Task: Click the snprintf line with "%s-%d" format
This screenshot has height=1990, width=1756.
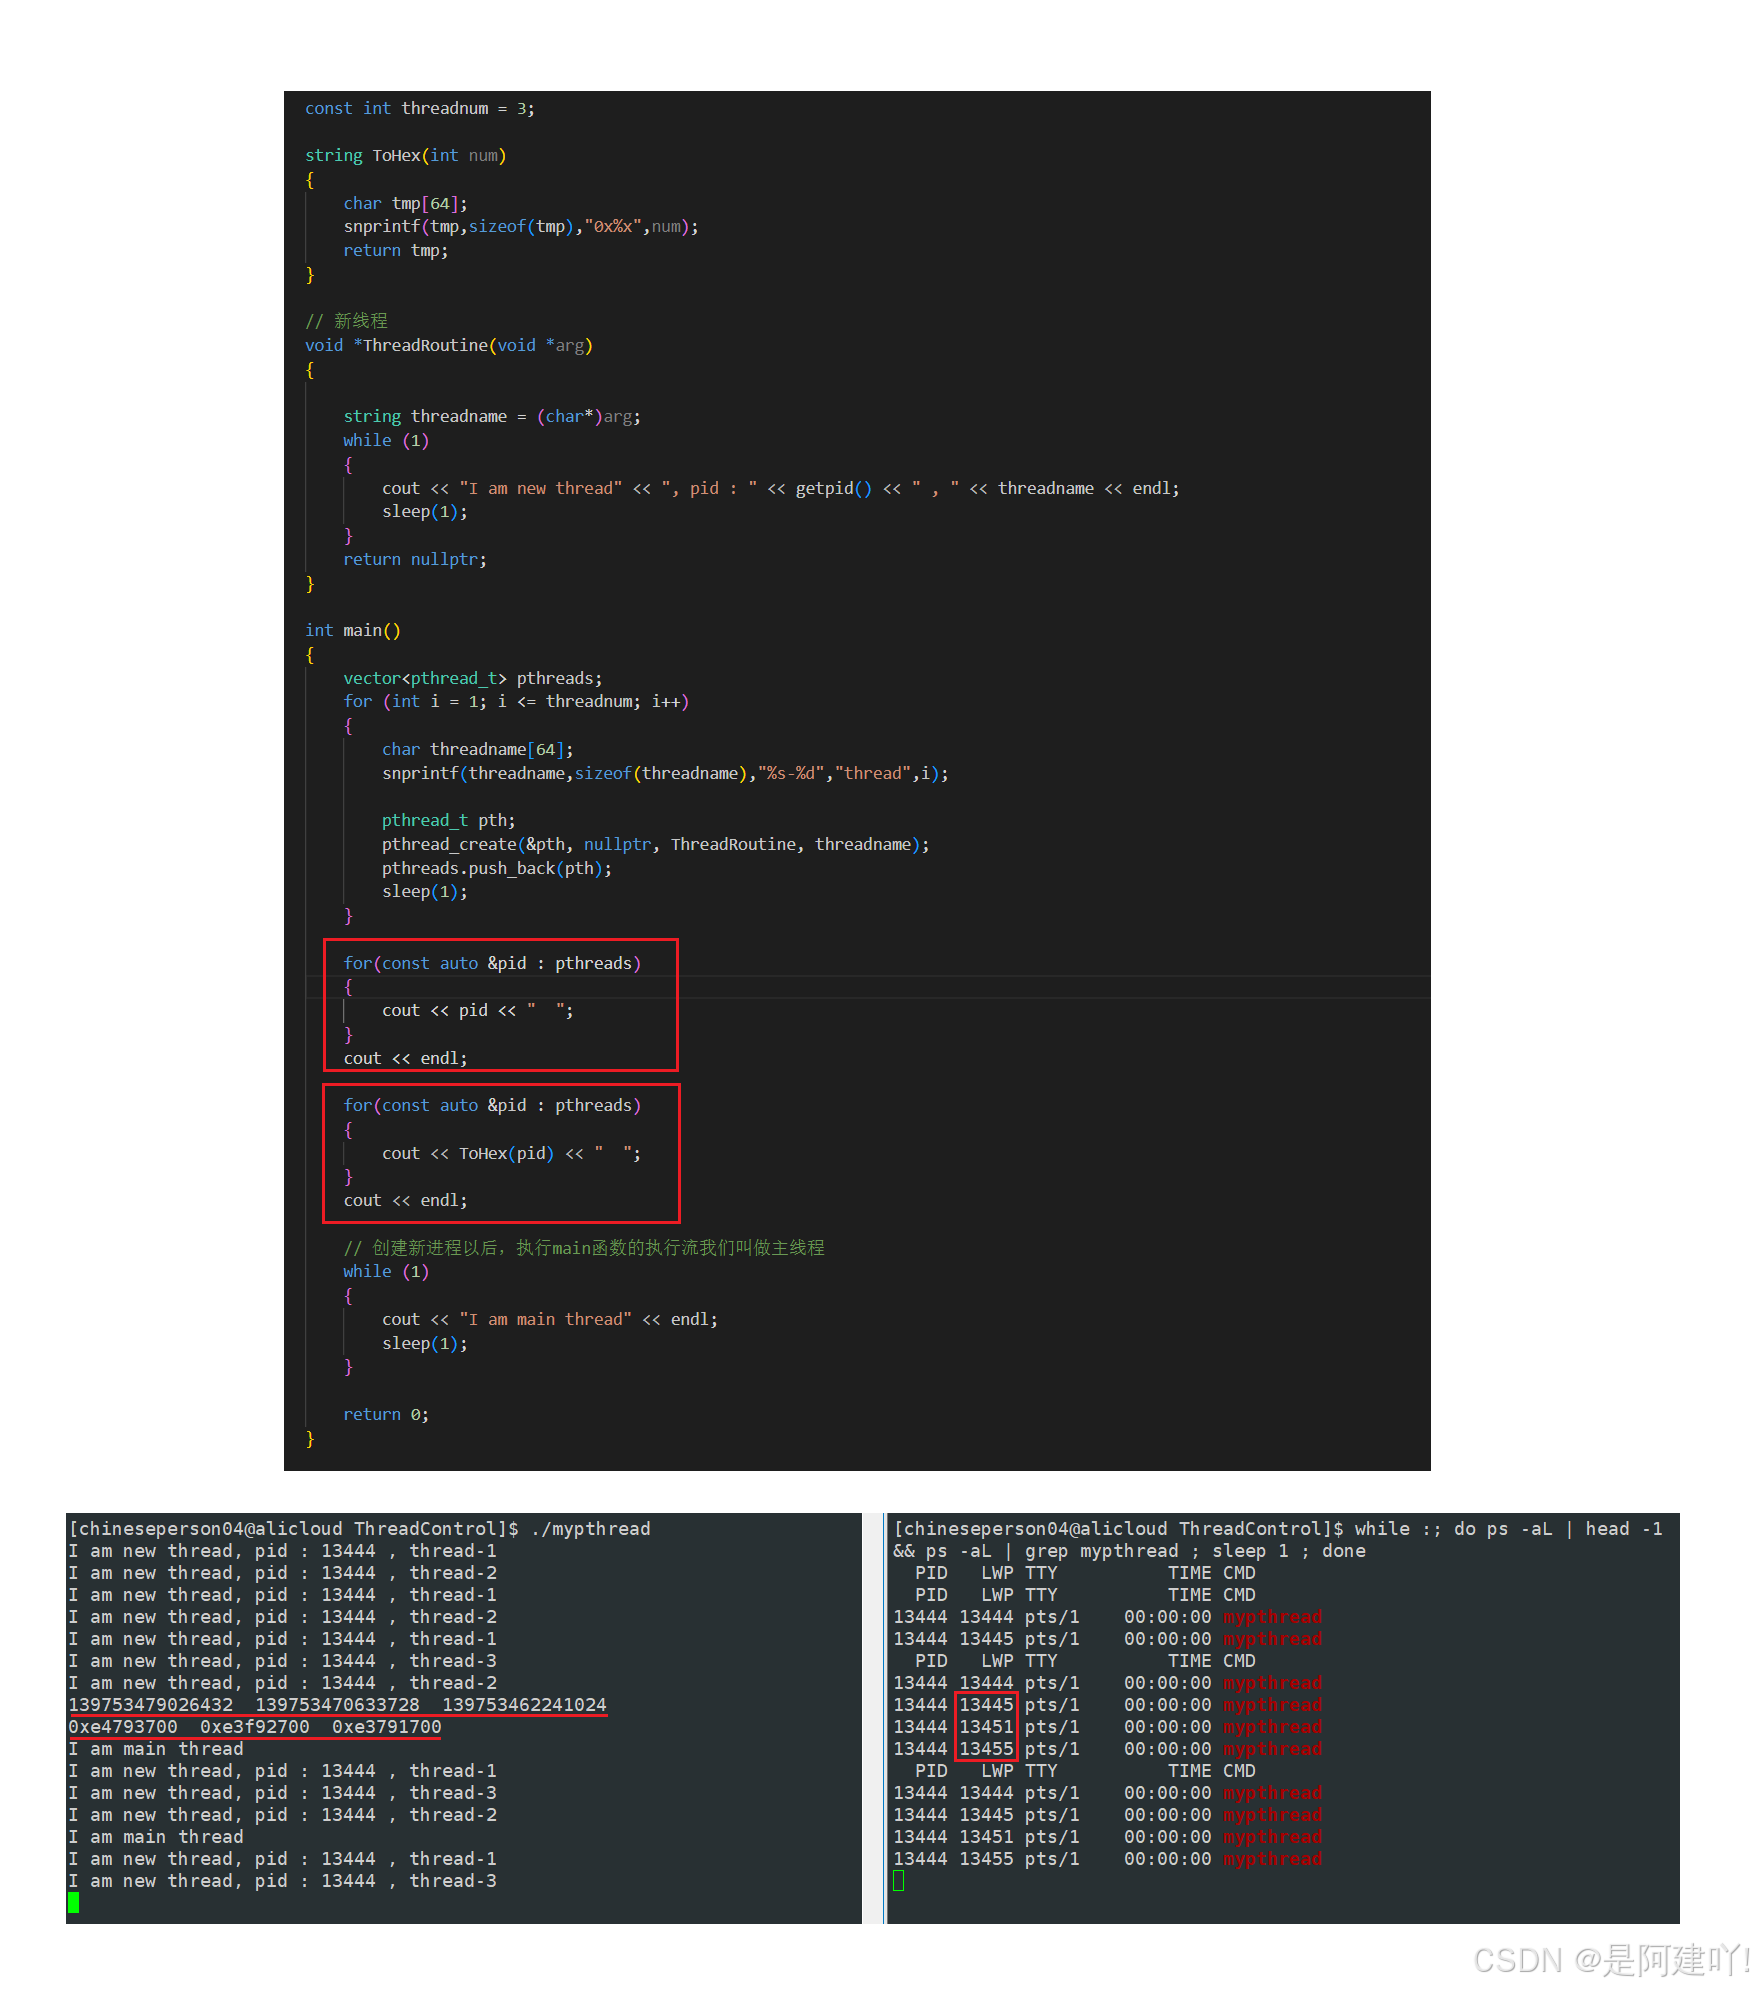Action: pyautogui.click(x=665, y=773)
